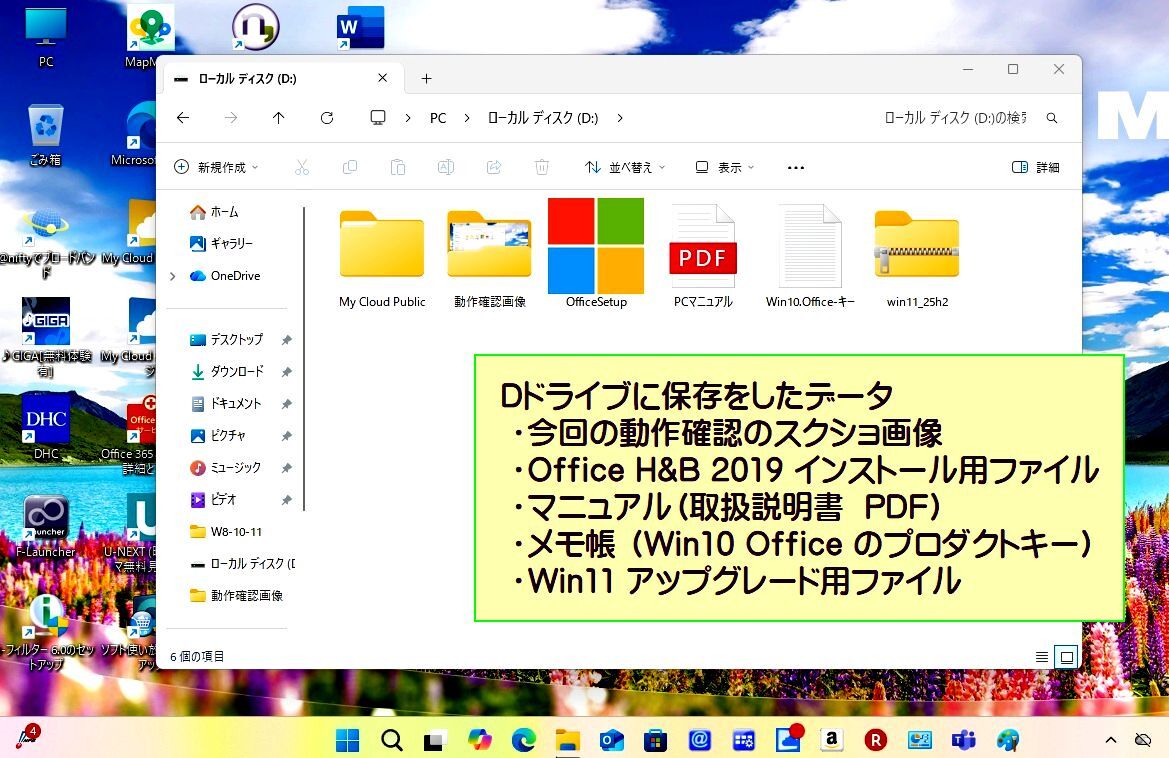Unpin ミュージック using its pin icon

pyautogui.click(x=286, y=468)
